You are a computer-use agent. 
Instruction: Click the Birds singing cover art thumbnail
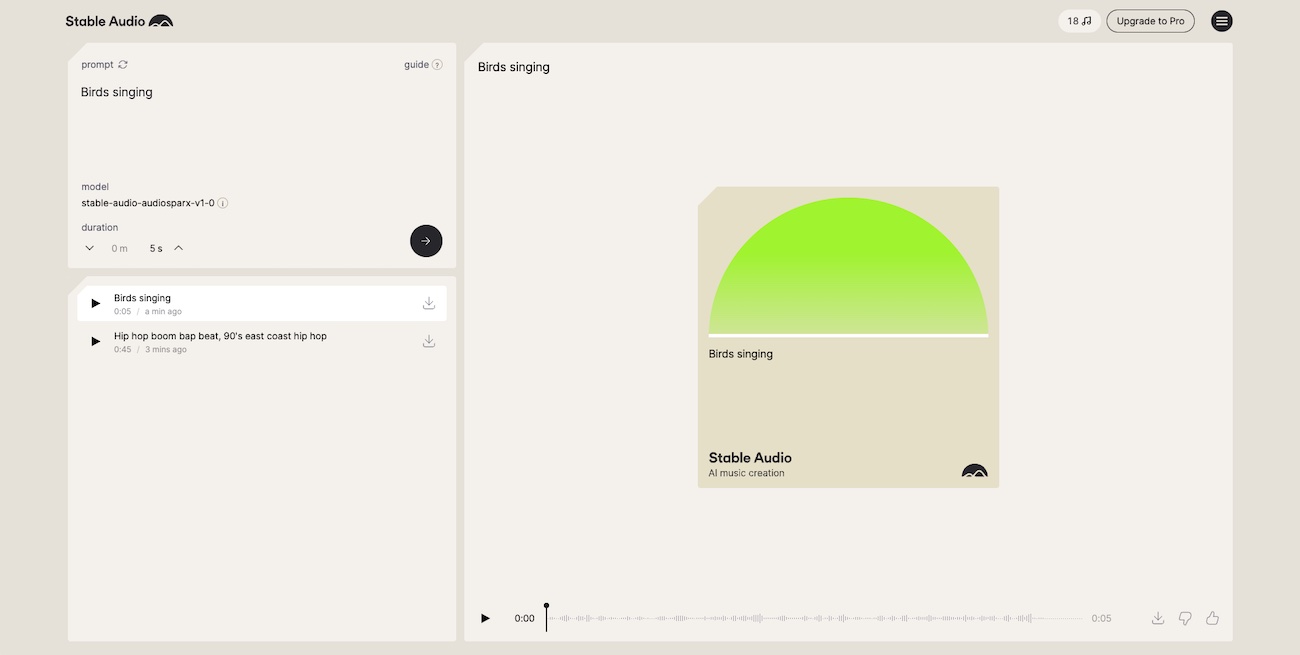pos(848,337)
